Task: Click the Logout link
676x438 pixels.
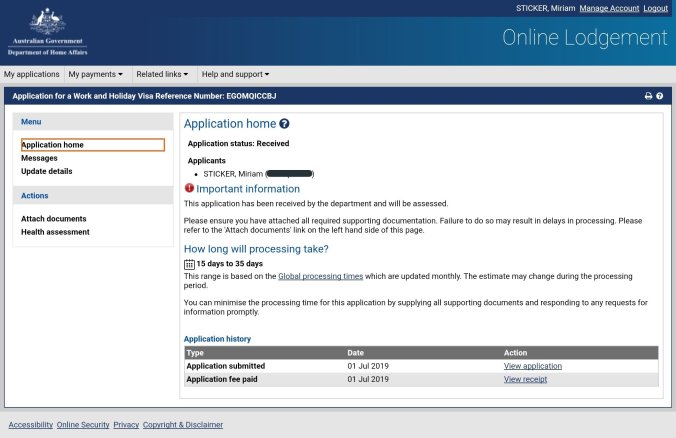Action: click(655, 8)
